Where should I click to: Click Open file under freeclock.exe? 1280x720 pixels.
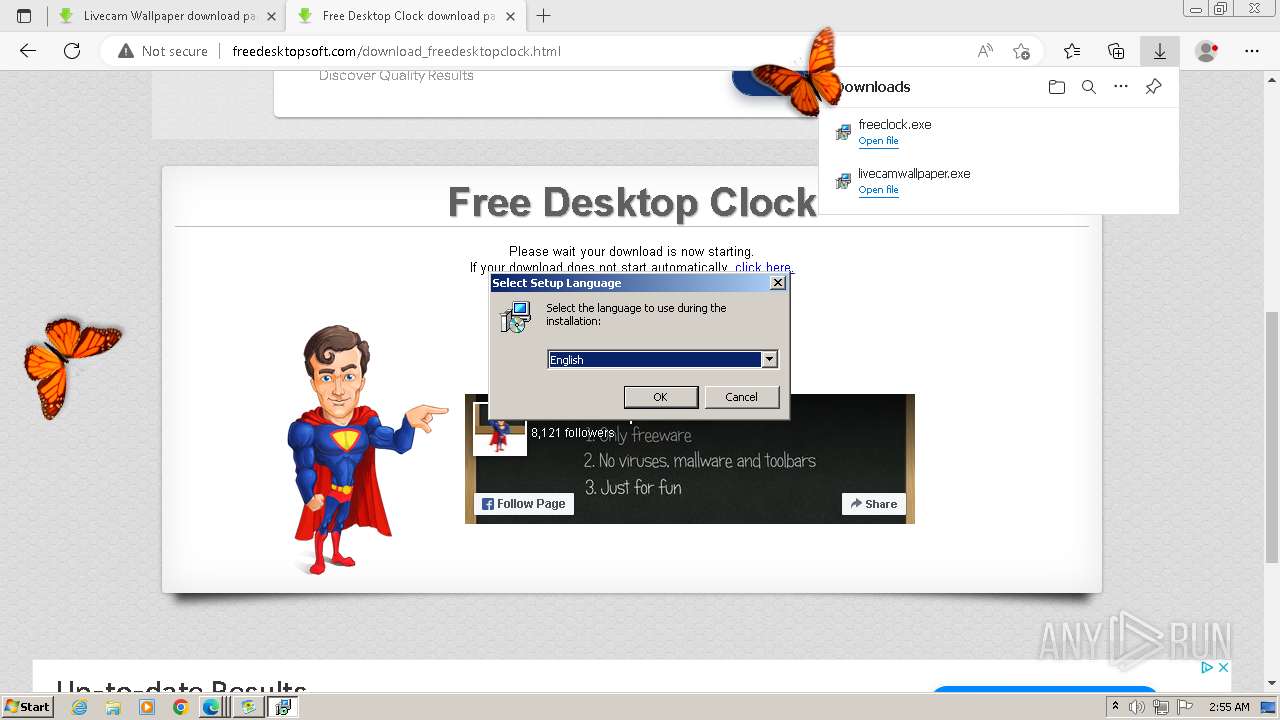[x=878, y=141]
